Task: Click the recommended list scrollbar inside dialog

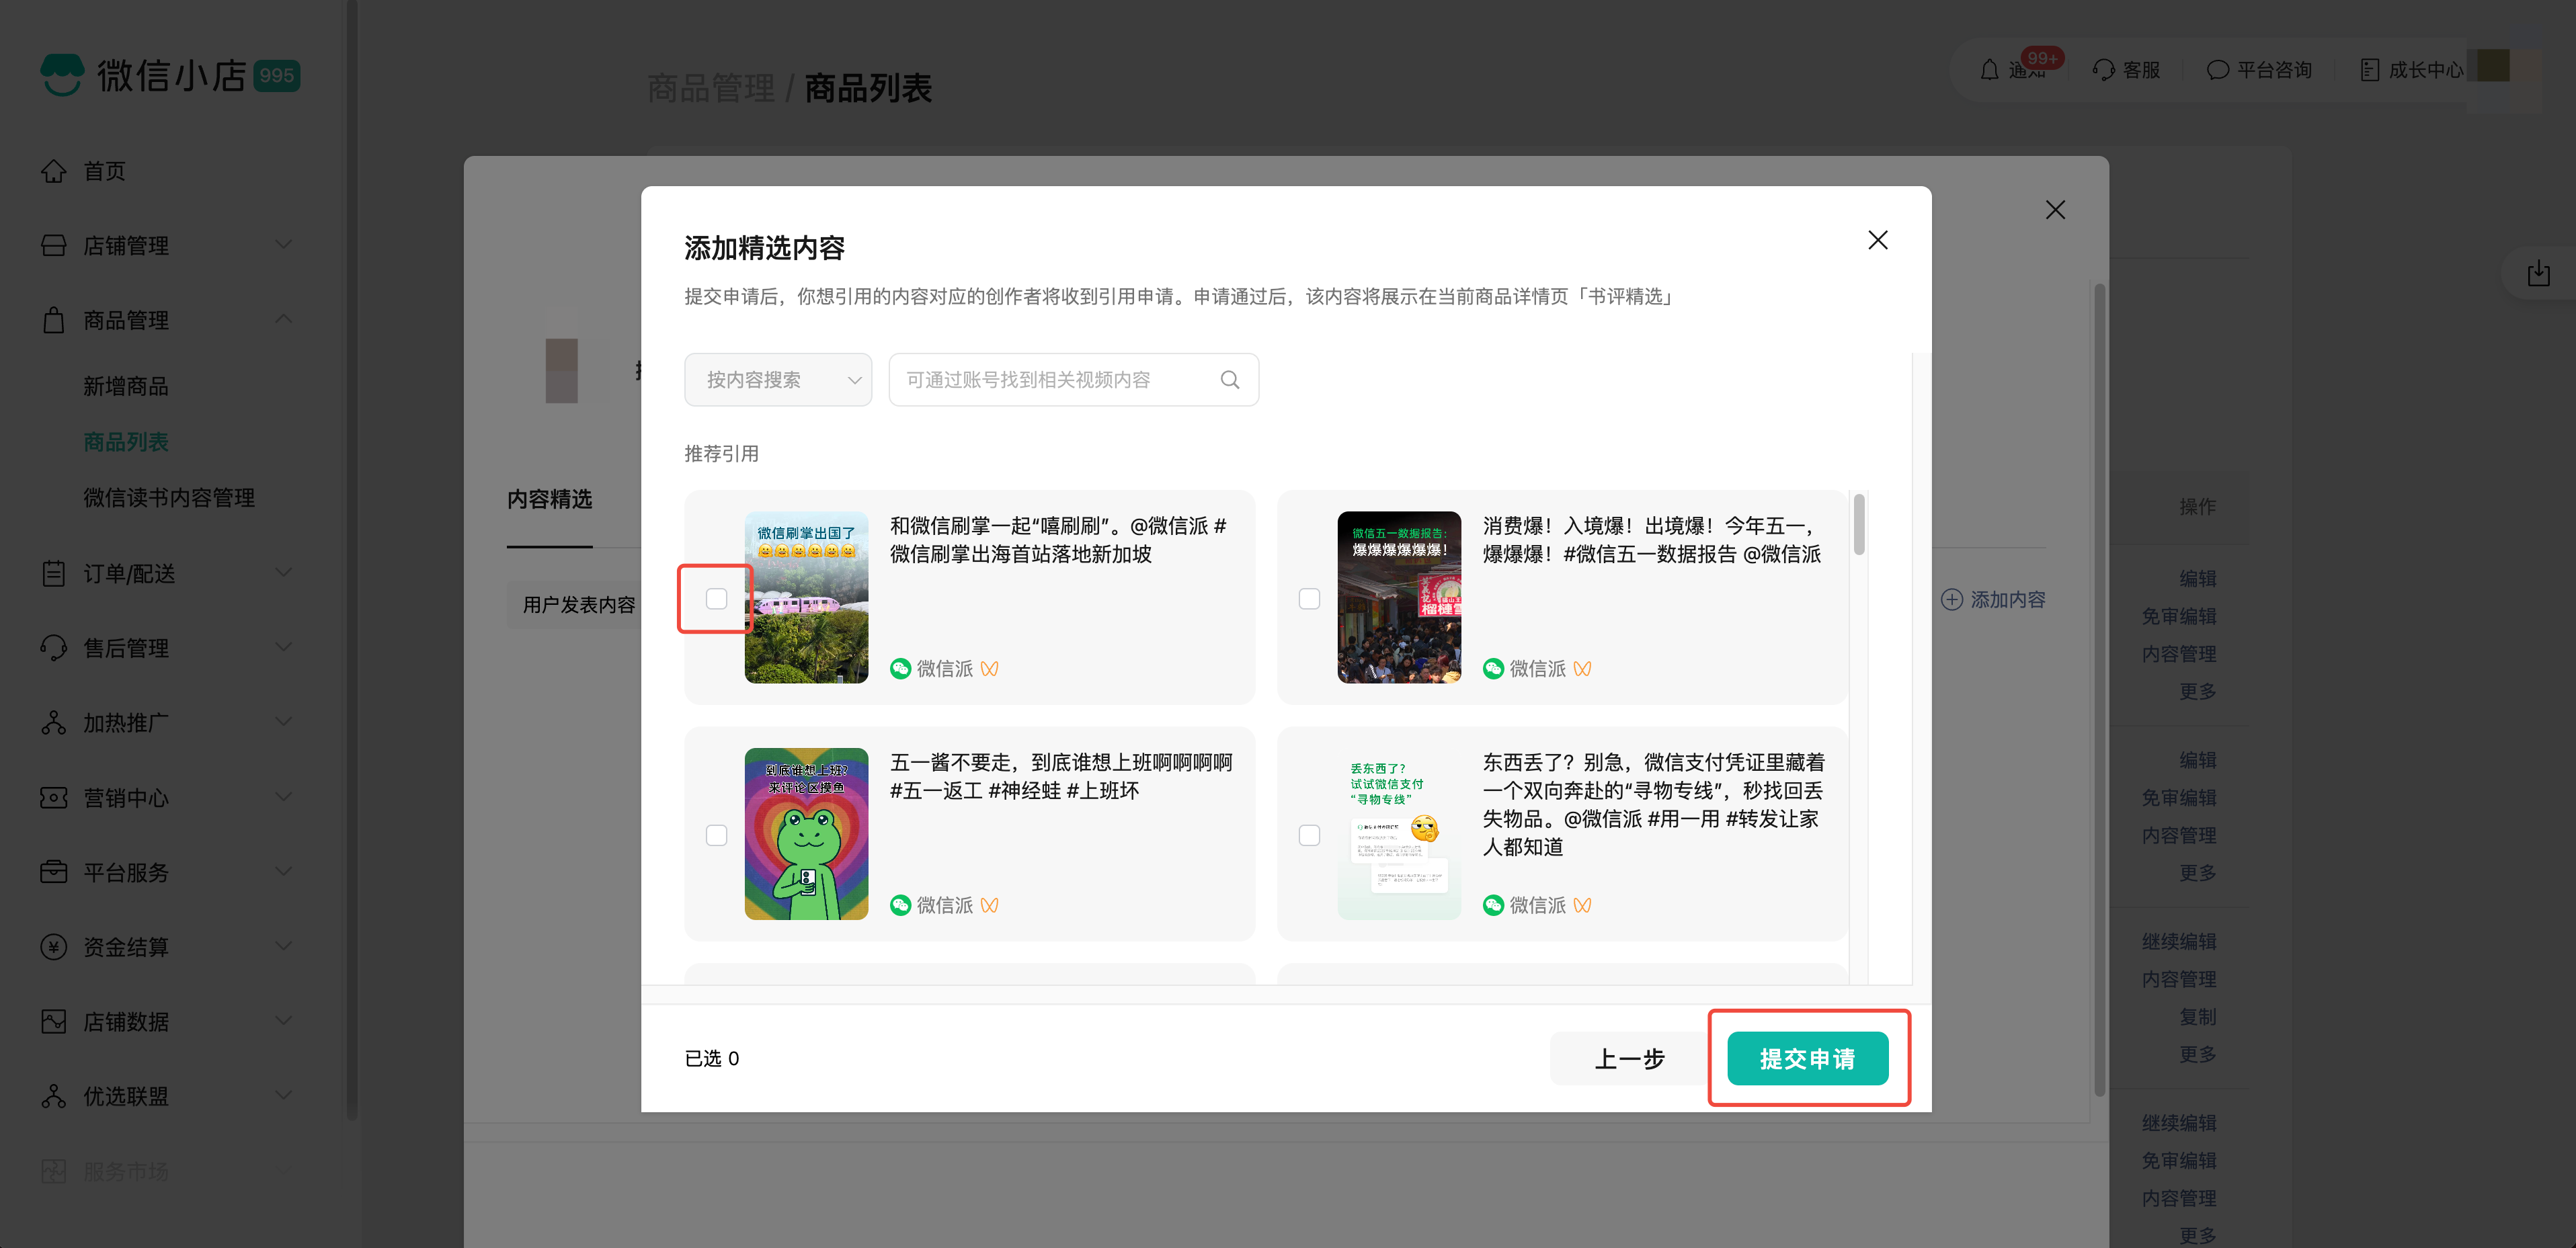Action: (1859, 525)
